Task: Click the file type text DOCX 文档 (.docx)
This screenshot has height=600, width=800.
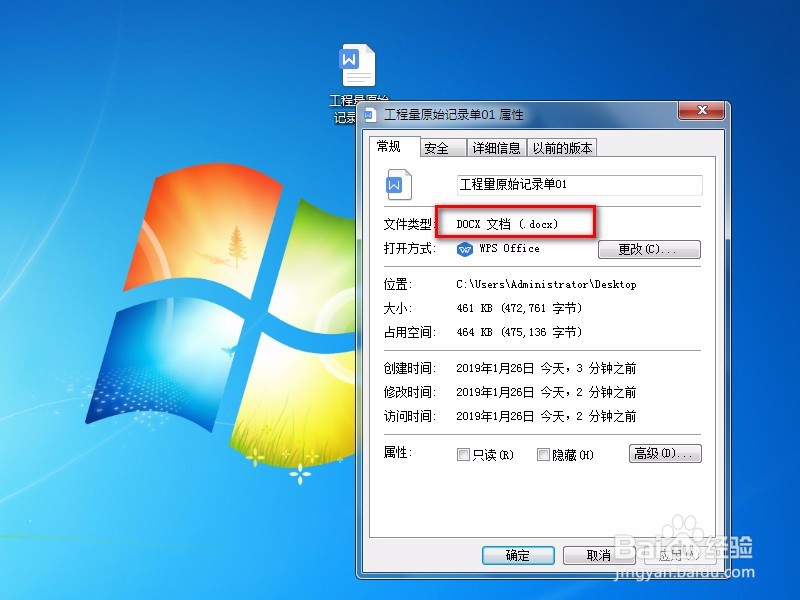Action: point(507,224)
